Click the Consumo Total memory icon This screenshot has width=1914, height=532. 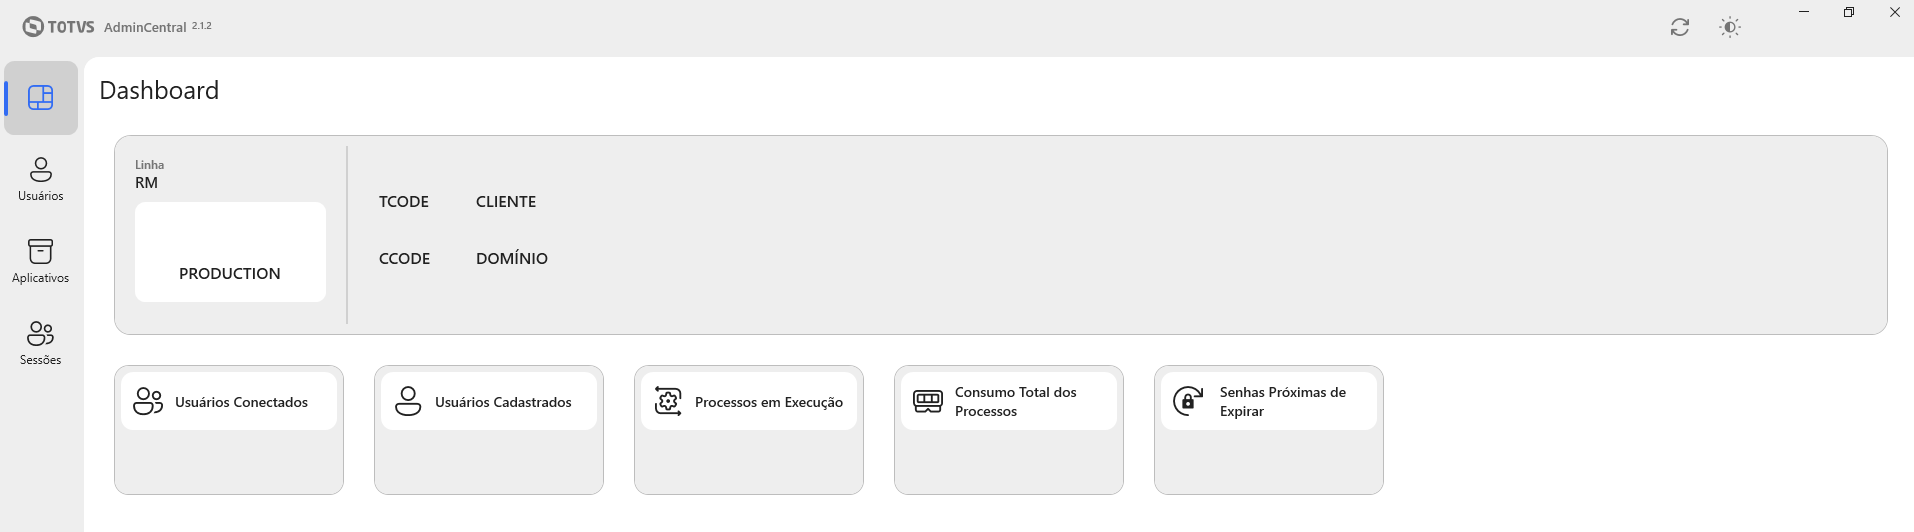tap(928, 401)
